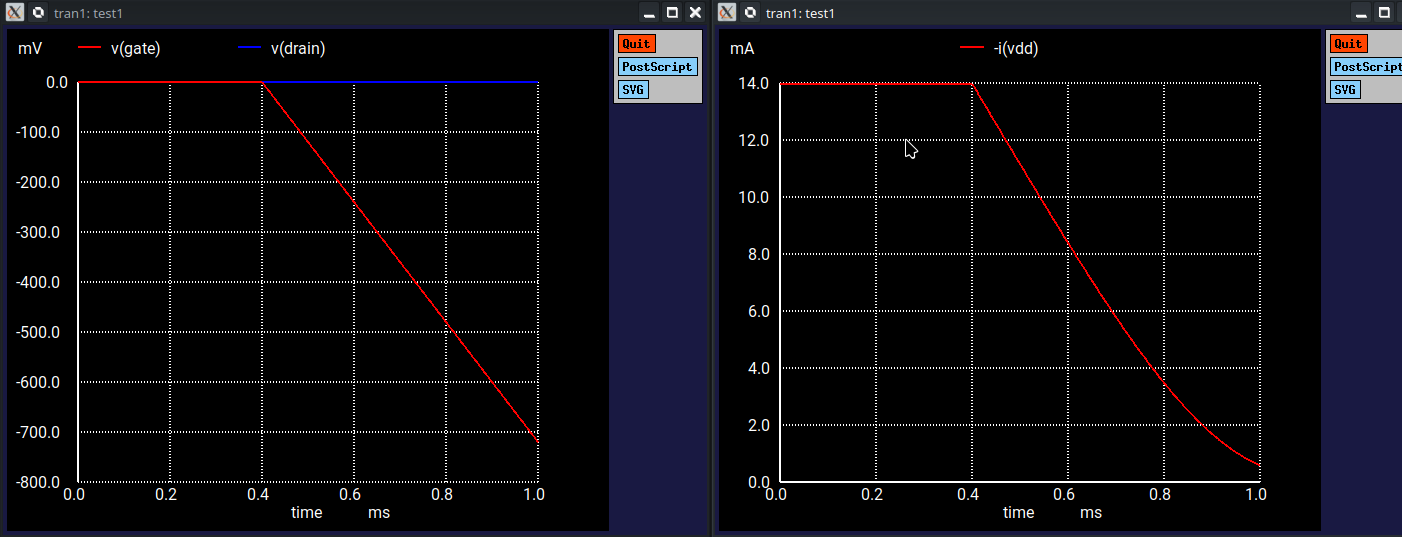The height and width of the screenshot is (537, 1402).
Task: Save the voltage plot using SVG button
Action: pyautogui.click(x=633, y=89)
